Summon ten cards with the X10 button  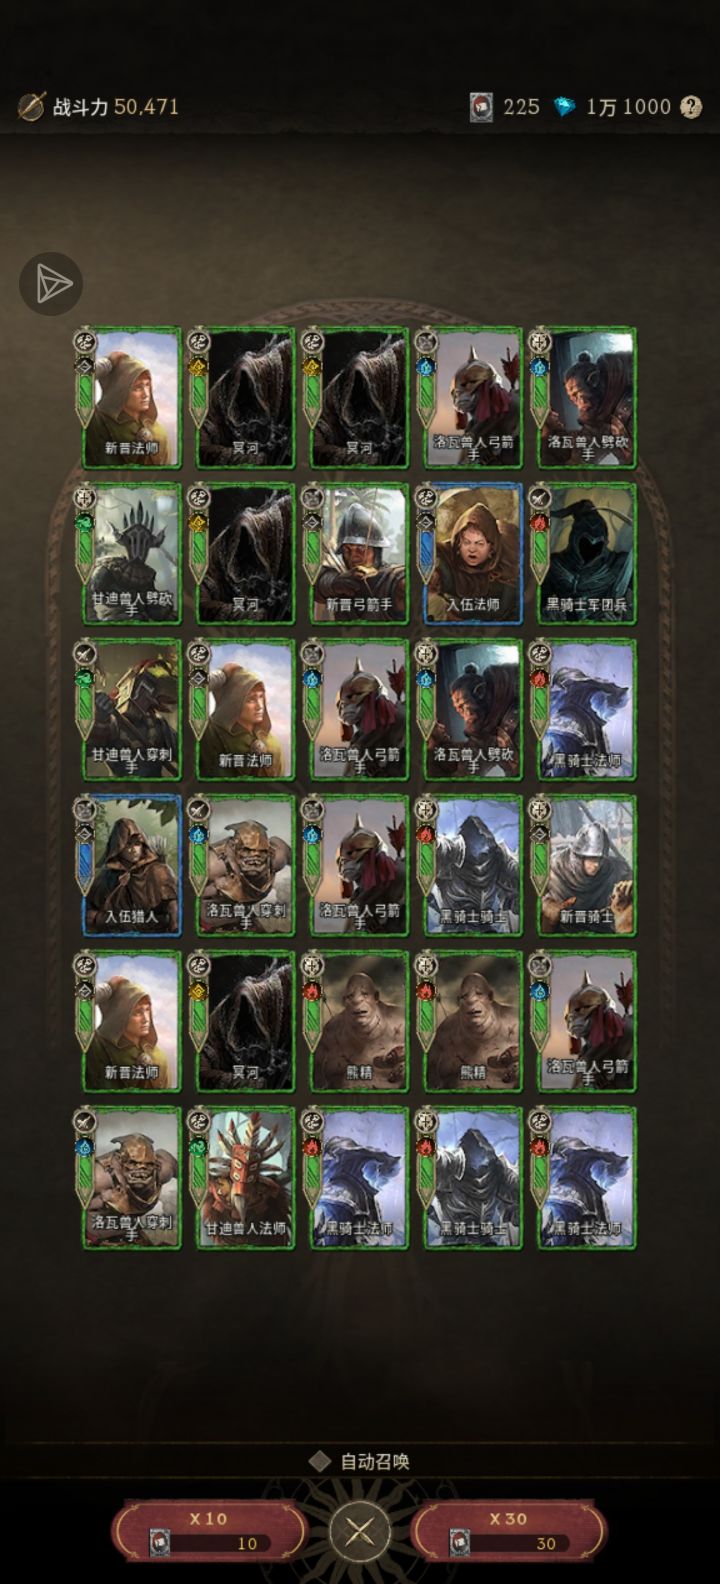(209, 1530)
